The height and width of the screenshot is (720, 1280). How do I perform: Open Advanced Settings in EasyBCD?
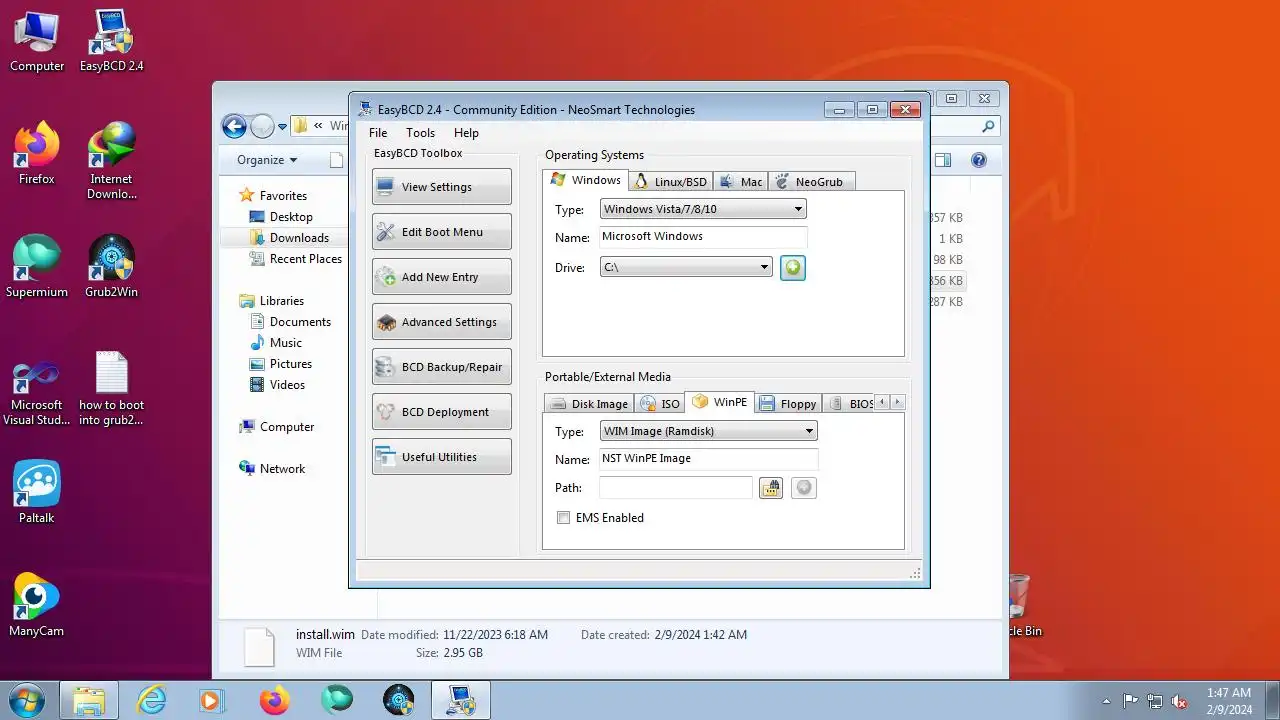[x=441, y=322]
